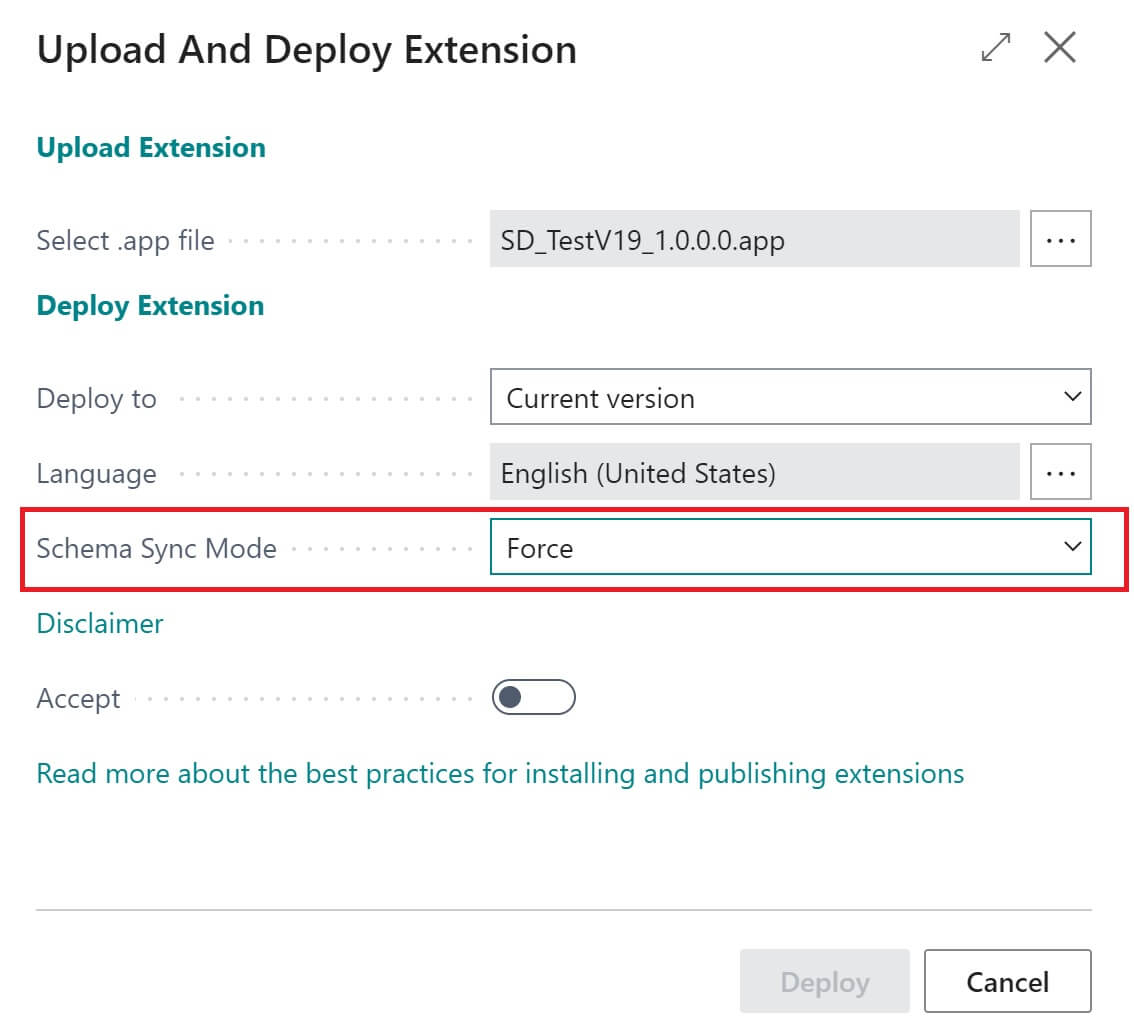Expand the dialog to full screen
The width and height of the screenshot is (1134, 1035).
[996, 48]
